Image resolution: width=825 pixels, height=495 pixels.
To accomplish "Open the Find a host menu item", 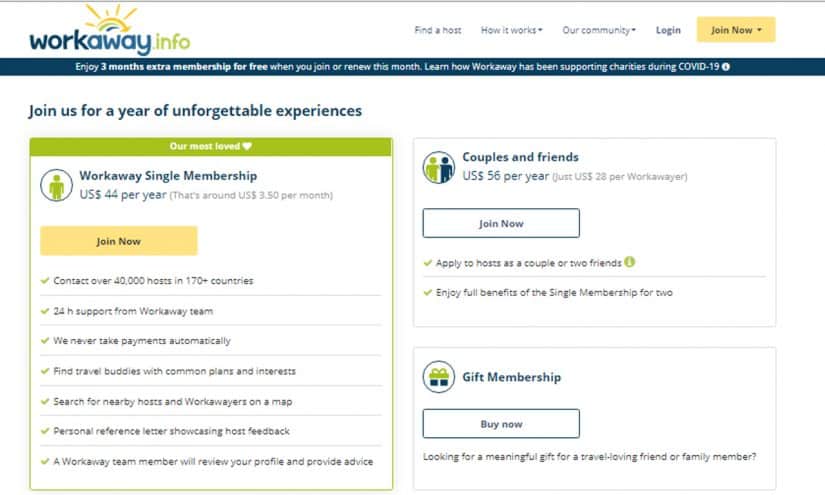I will [x=438, y=30].
